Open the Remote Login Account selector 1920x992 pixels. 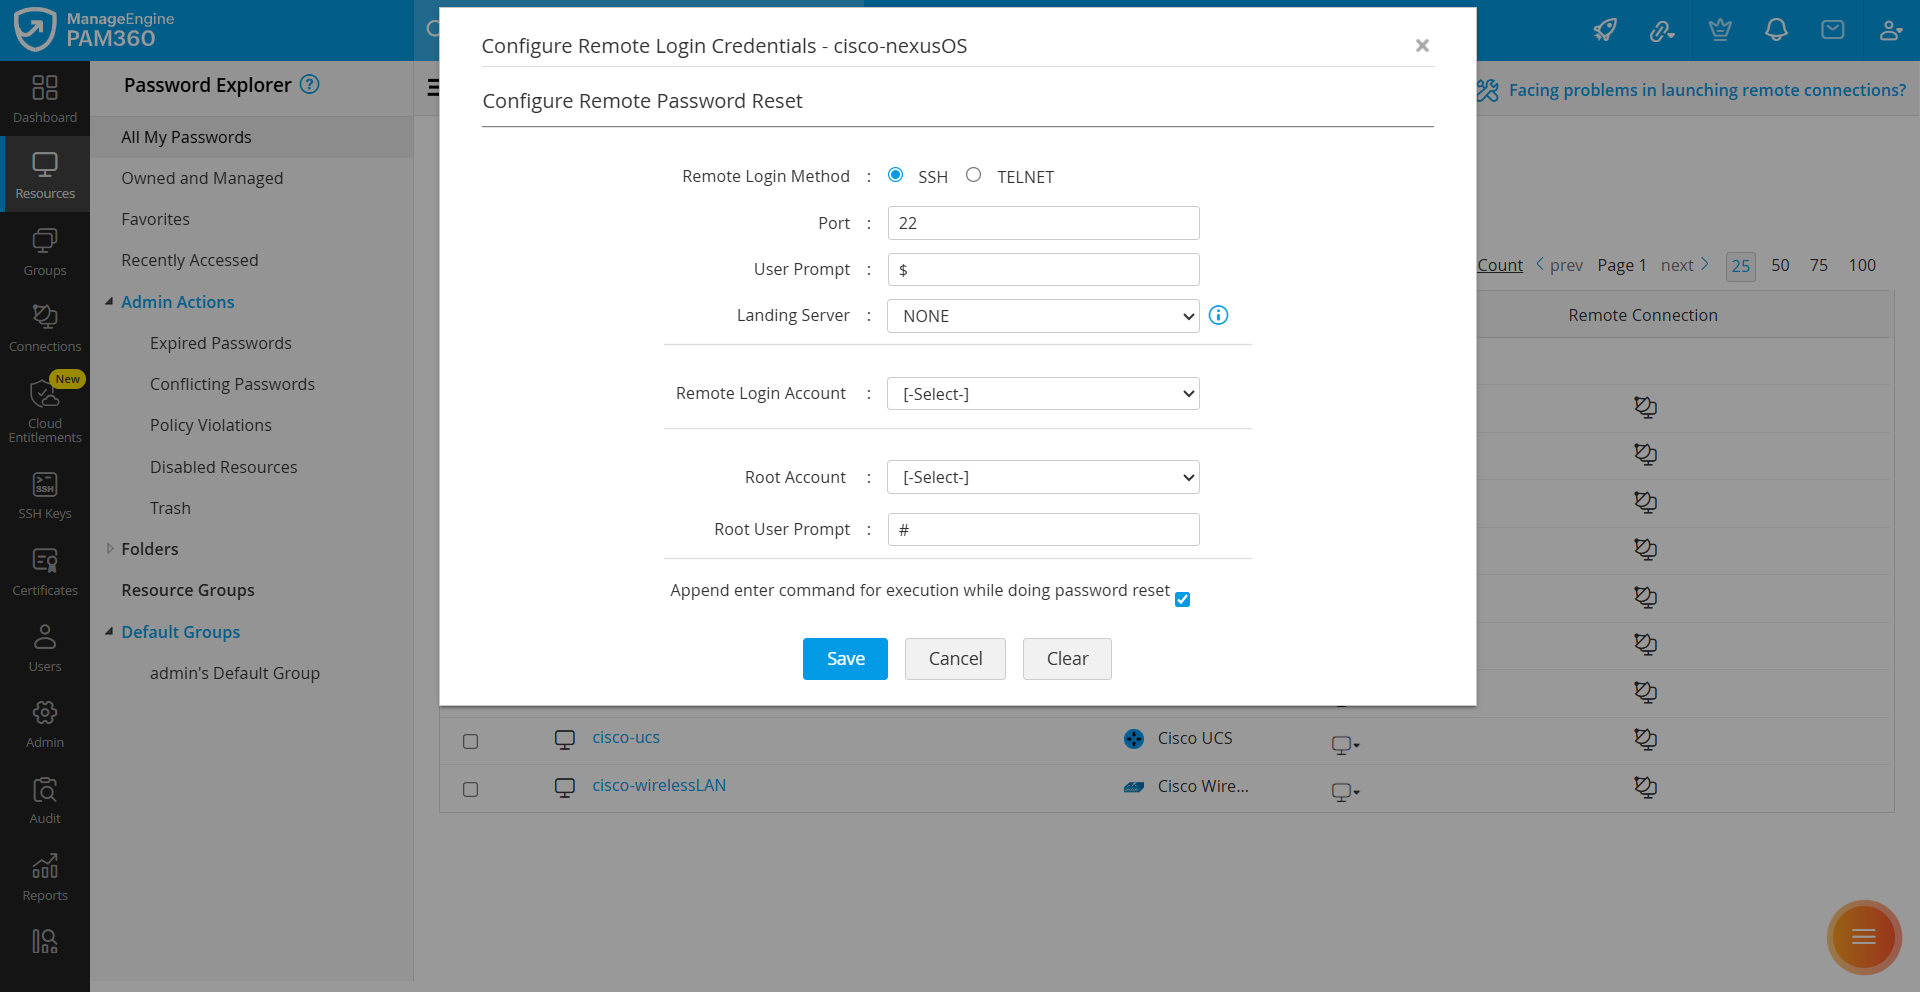point(1043,393)
